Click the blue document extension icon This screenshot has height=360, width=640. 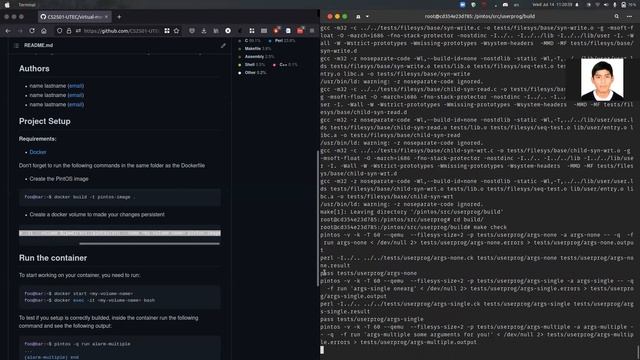[x=288, y=31]
